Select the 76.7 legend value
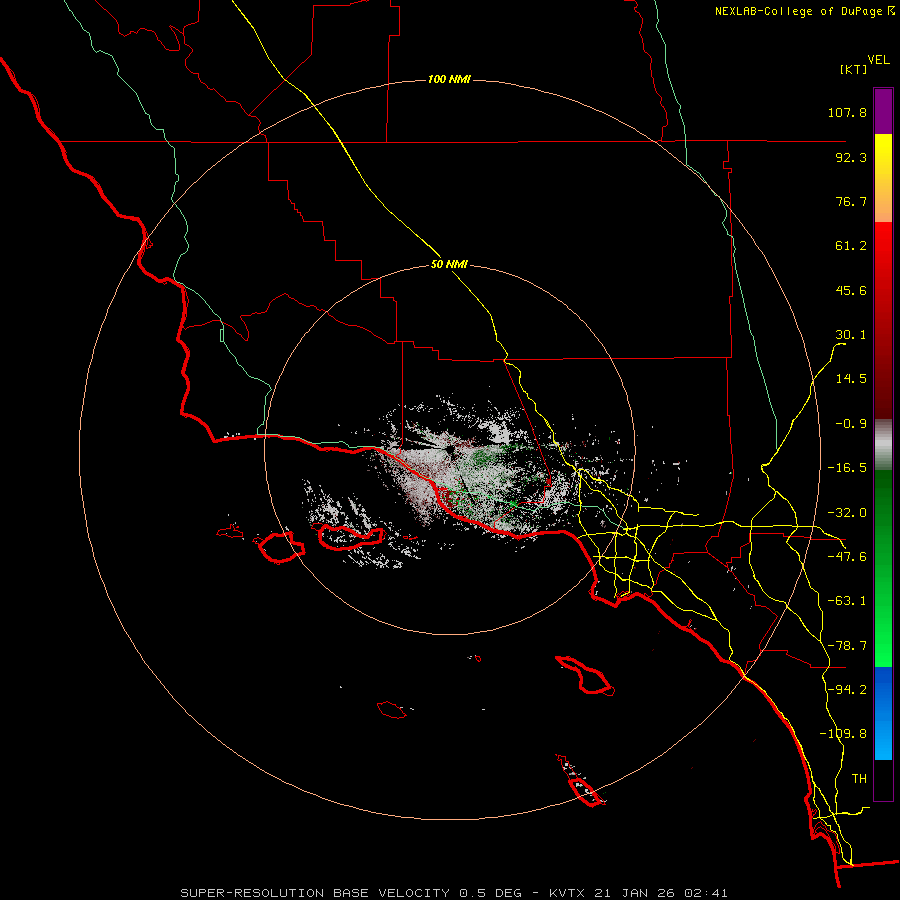The height and width of the screenshot is (900, 900). [x=851, y=201]
